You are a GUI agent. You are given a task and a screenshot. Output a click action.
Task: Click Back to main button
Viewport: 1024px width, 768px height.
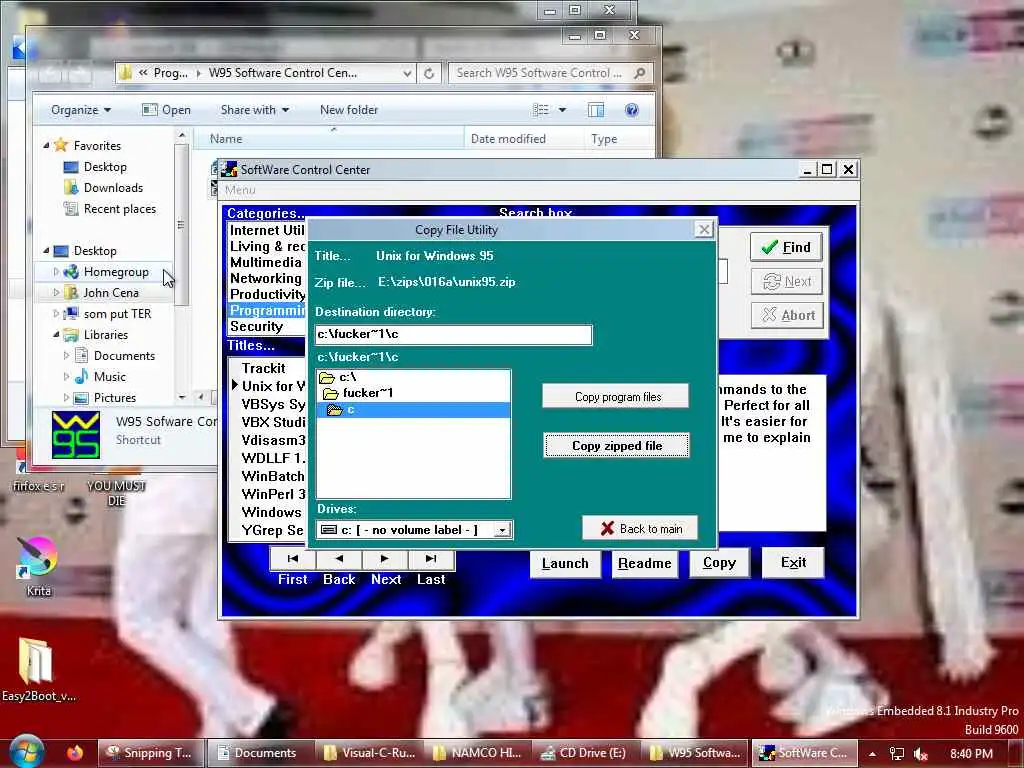point(640,528)
